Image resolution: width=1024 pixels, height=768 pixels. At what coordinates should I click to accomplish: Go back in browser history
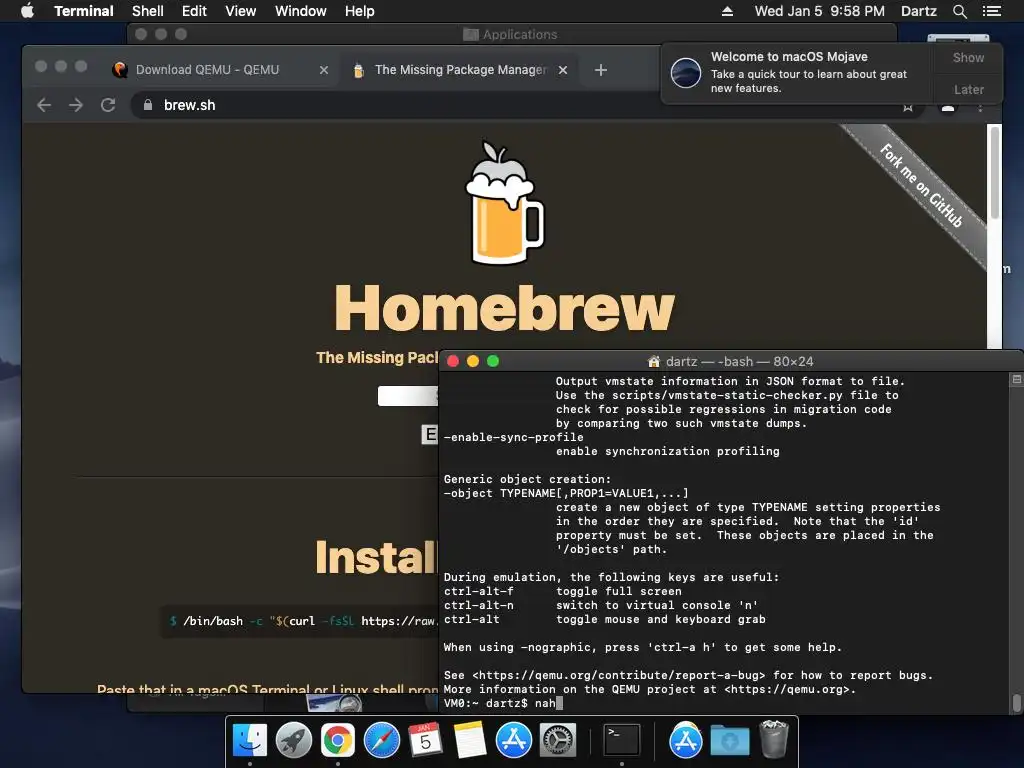coord(44,105)
